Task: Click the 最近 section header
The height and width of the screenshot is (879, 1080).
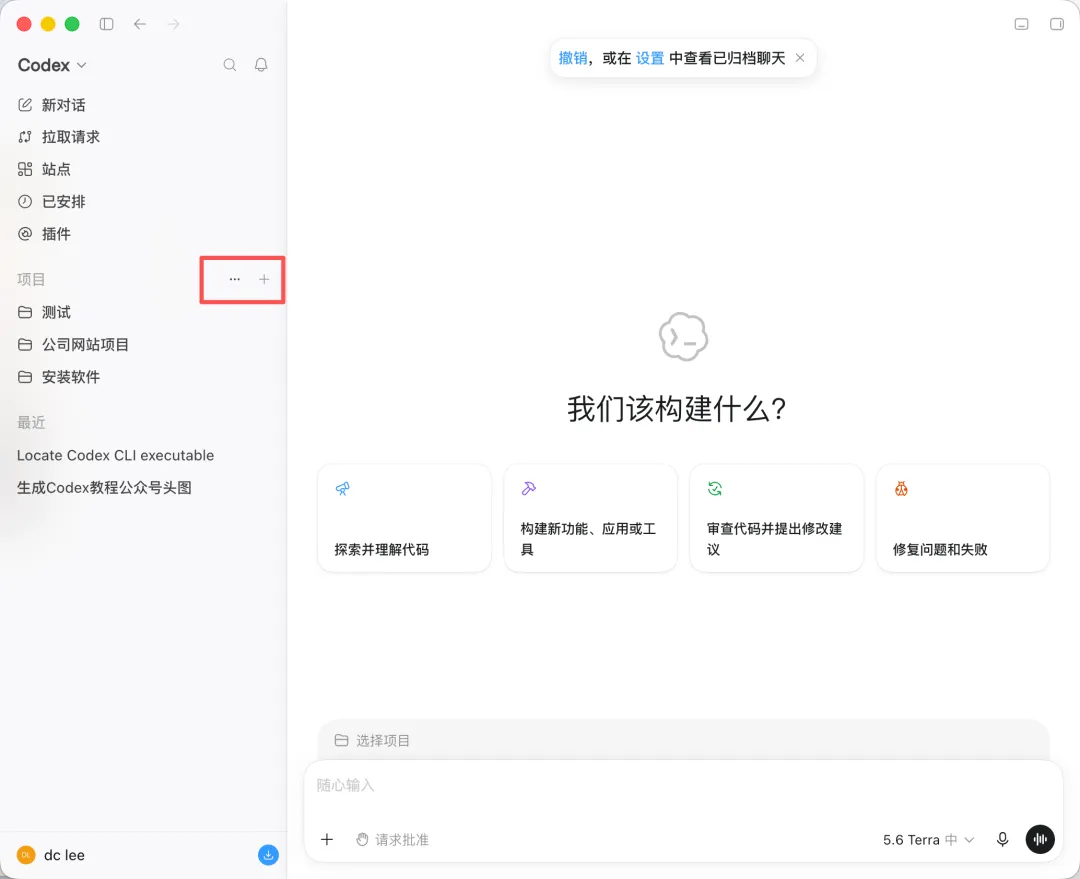Action: 31,422
